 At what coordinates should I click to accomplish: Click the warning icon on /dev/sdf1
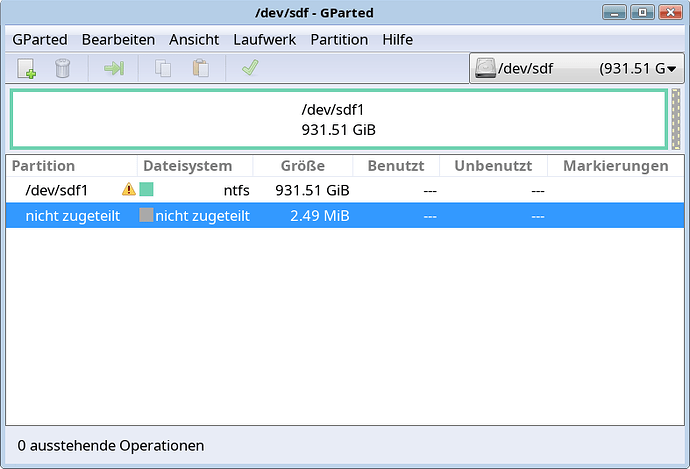[128, 189]
